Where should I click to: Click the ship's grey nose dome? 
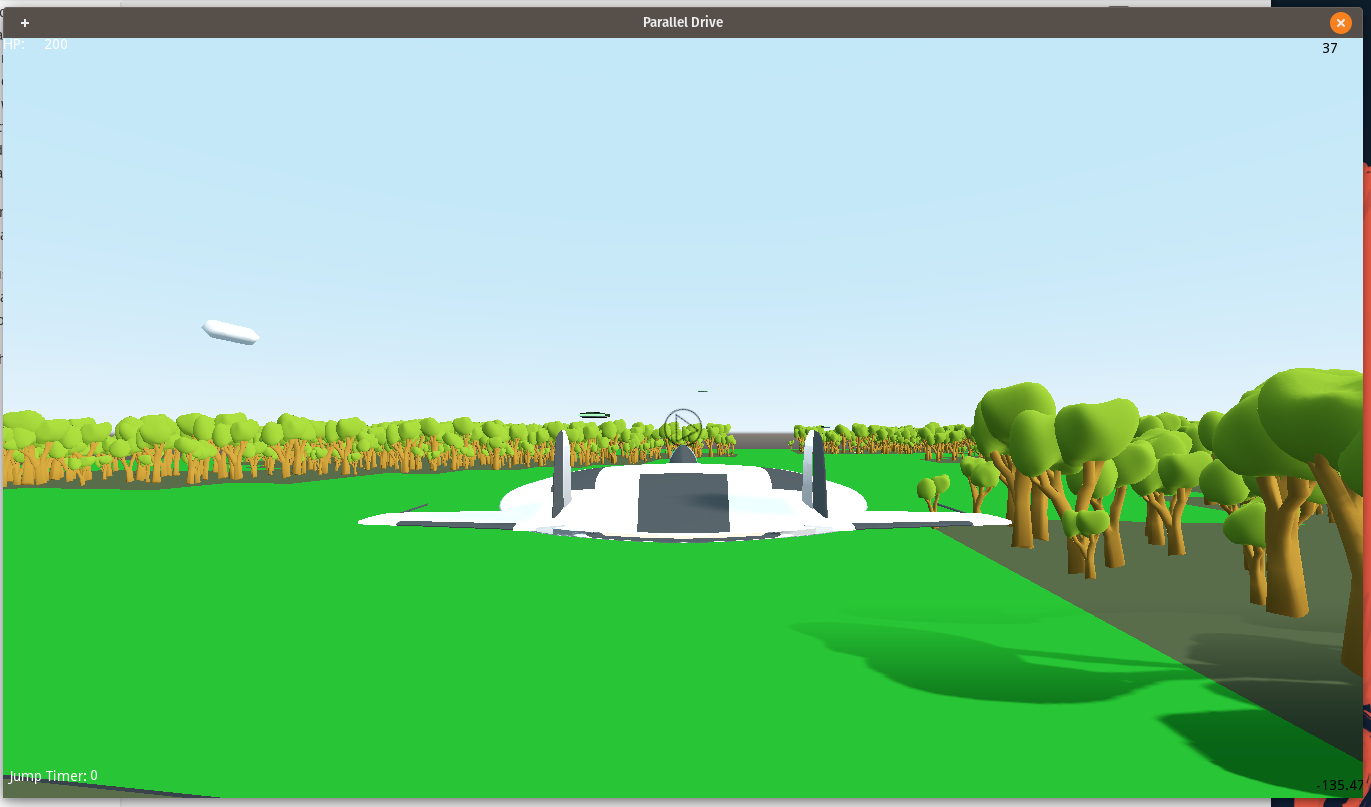point(683,454)
